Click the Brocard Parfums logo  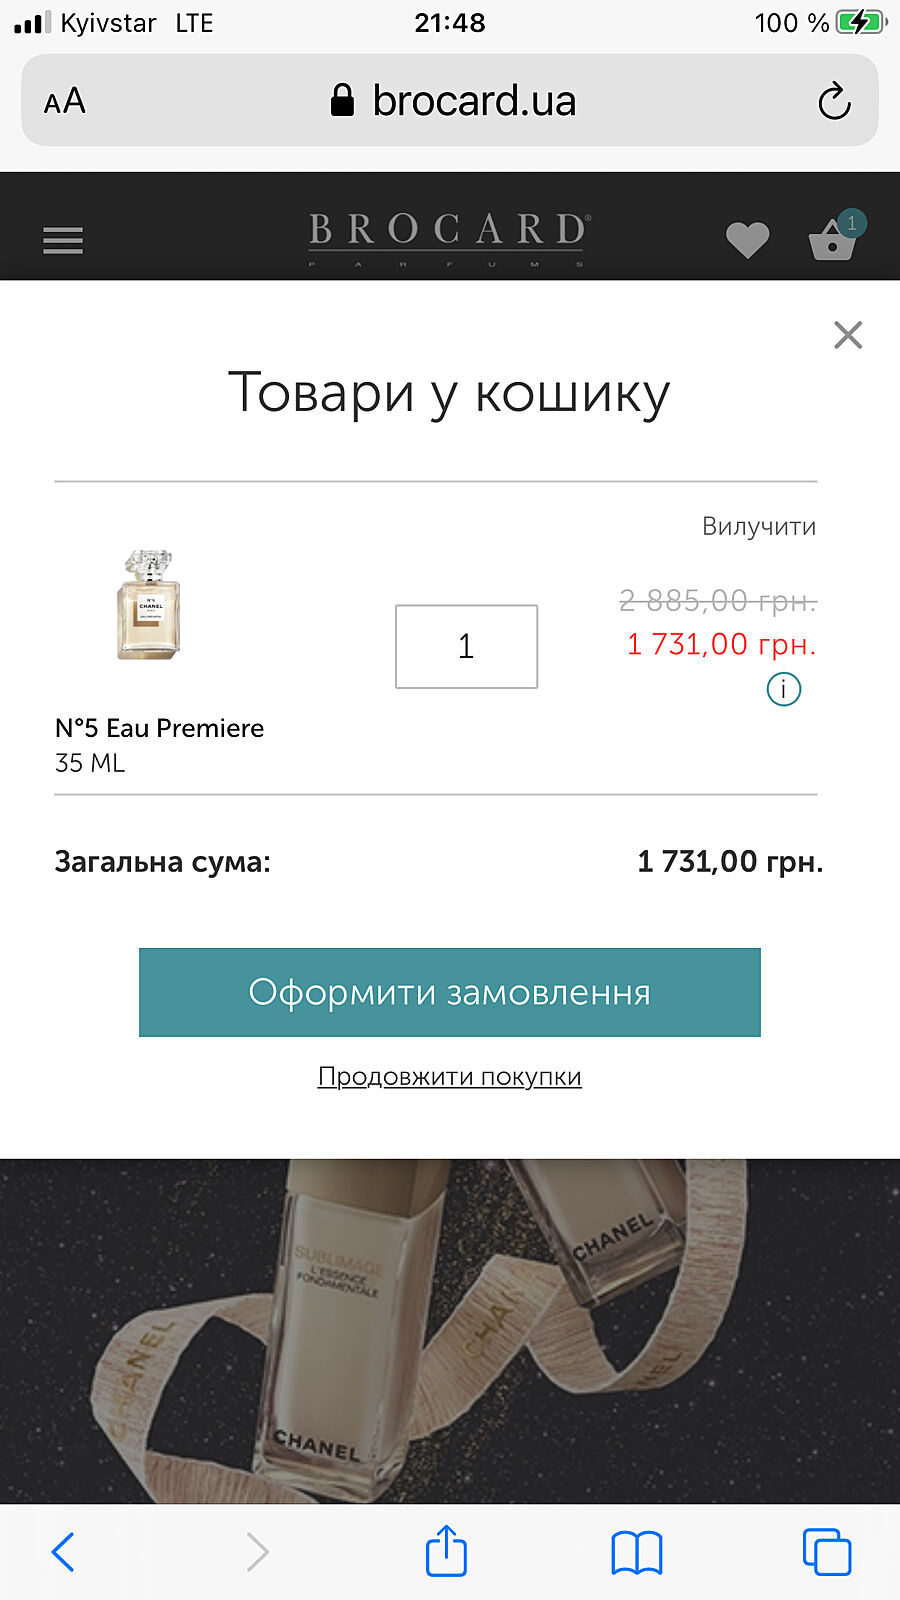coord(449,237)
